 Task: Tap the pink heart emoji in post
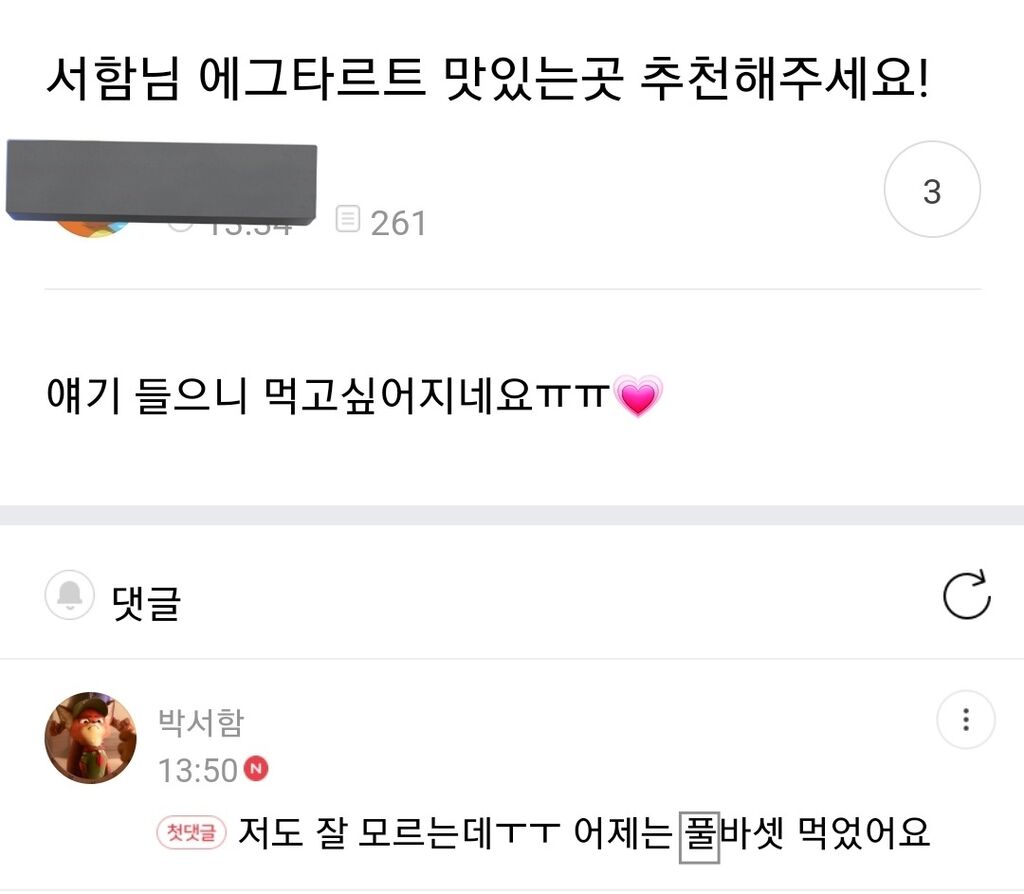(x=639, y=396)
